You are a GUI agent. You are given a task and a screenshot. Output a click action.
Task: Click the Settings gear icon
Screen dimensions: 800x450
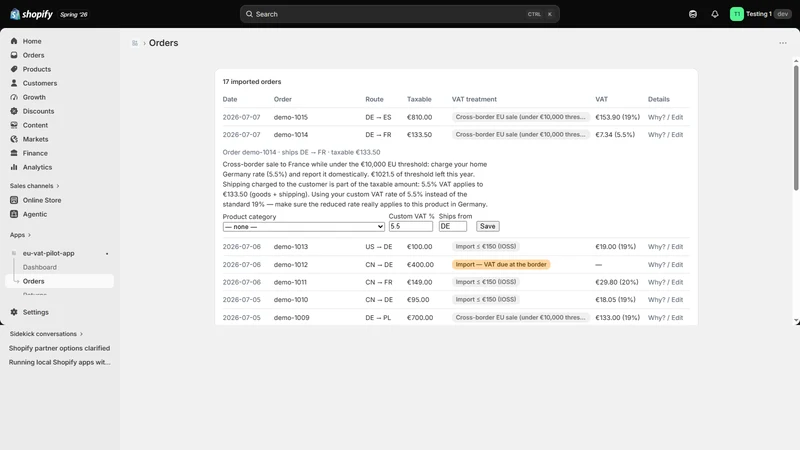pyautogui.click(x=14, y=312)
